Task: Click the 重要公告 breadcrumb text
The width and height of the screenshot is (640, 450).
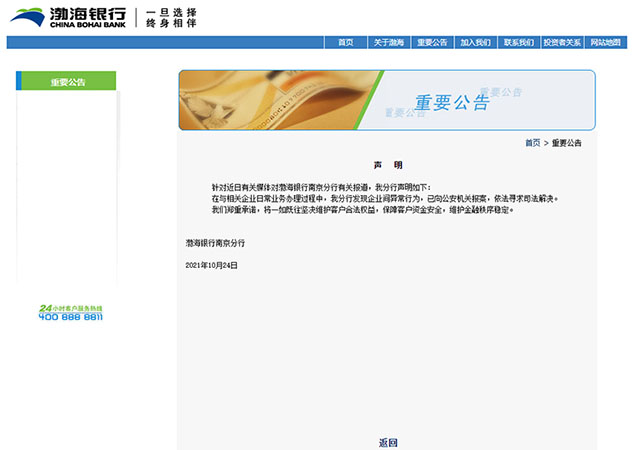Action: (567, 143)
